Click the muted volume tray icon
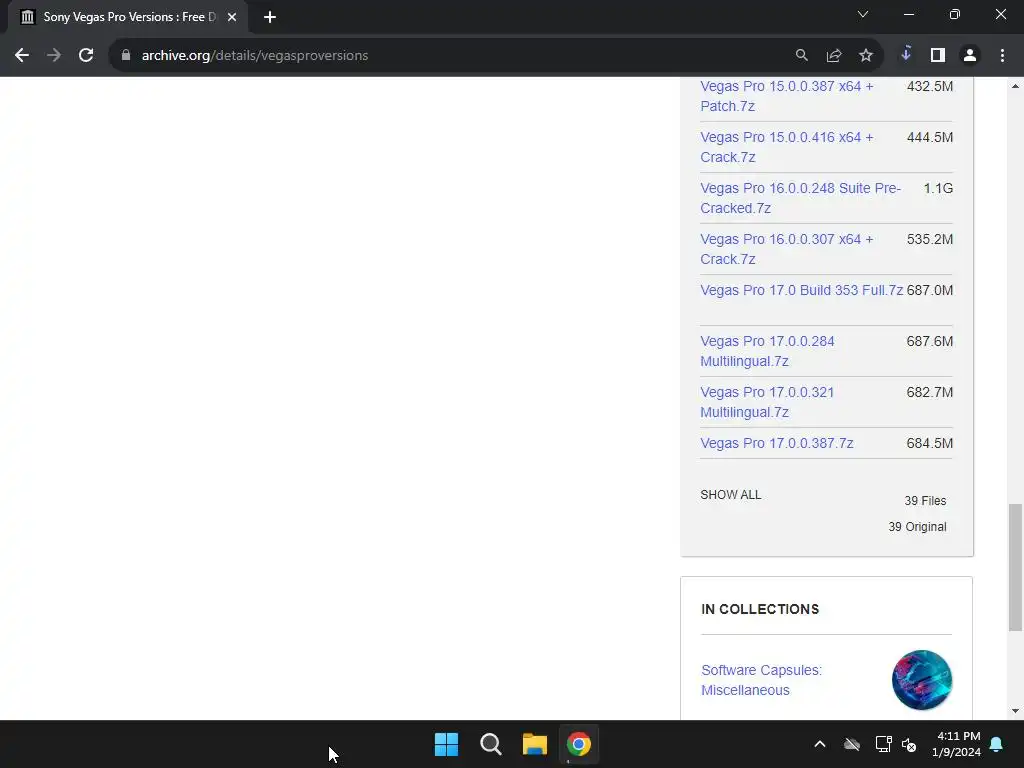The image size is (1024, 768). pyautogui.click(x=909, y=744)
